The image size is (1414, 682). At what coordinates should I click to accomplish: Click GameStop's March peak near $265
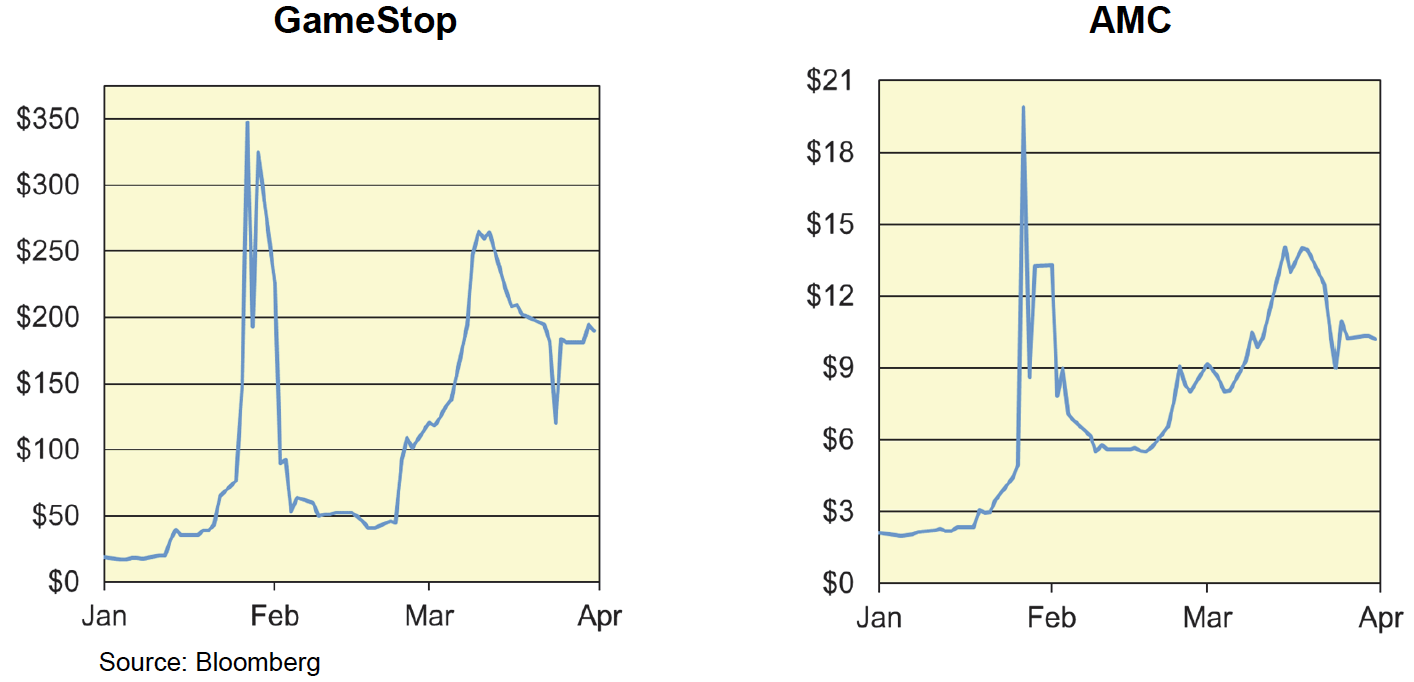click(481, 233)
